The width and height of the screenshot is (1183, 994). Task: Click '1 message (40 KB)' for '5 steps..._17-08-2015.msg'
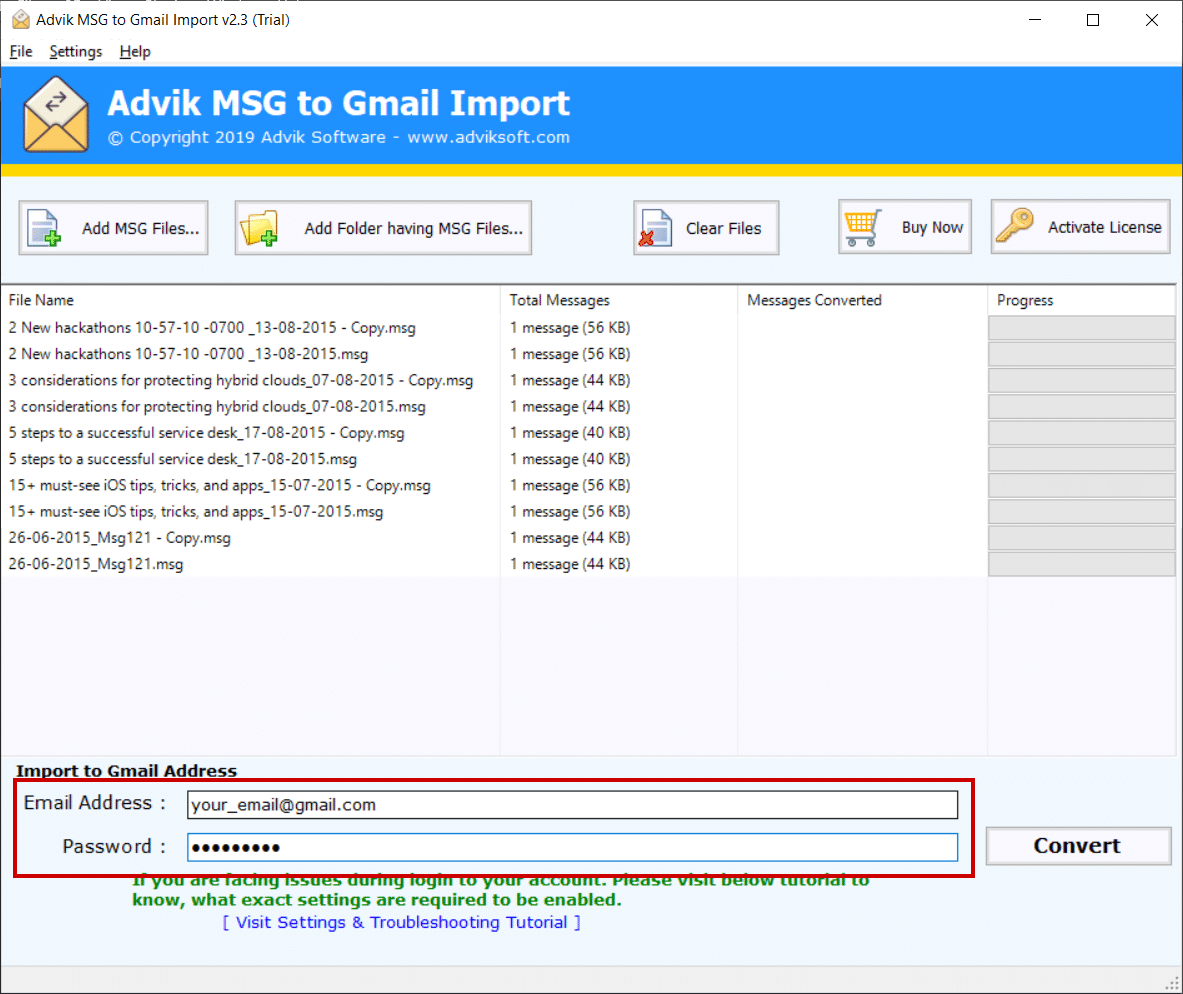570,459
